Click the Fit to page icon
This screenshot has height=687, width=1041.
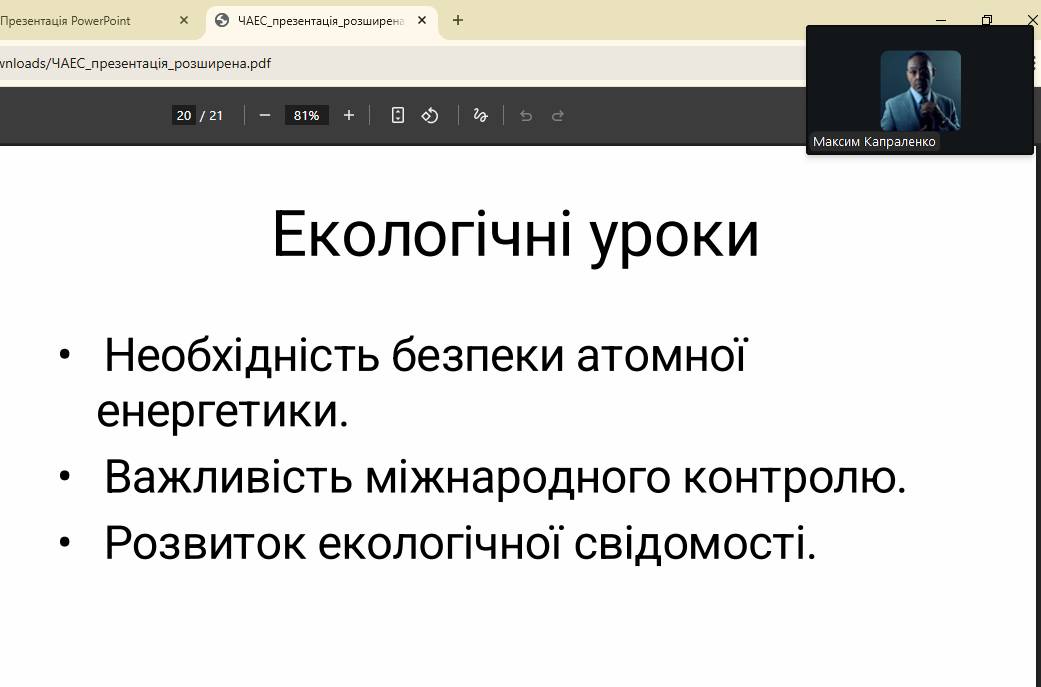(398, 115)
